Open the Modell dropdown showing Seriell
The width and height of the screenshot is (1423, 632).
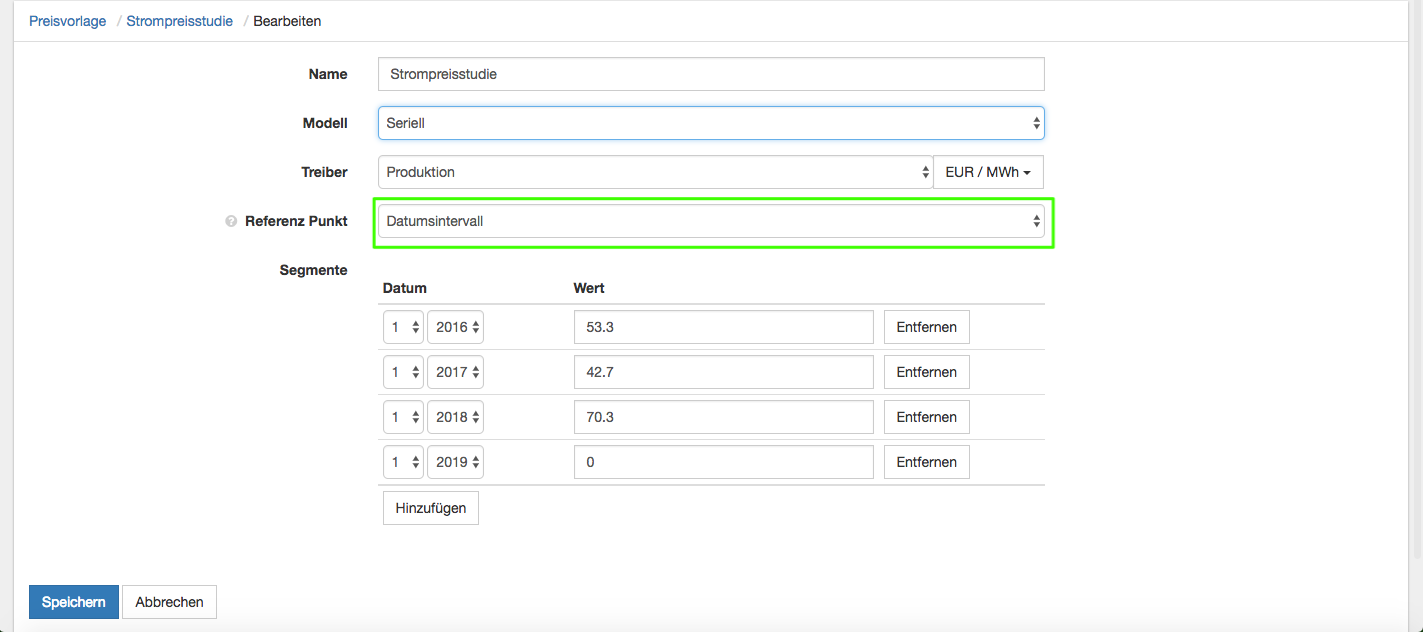(711, 123)
